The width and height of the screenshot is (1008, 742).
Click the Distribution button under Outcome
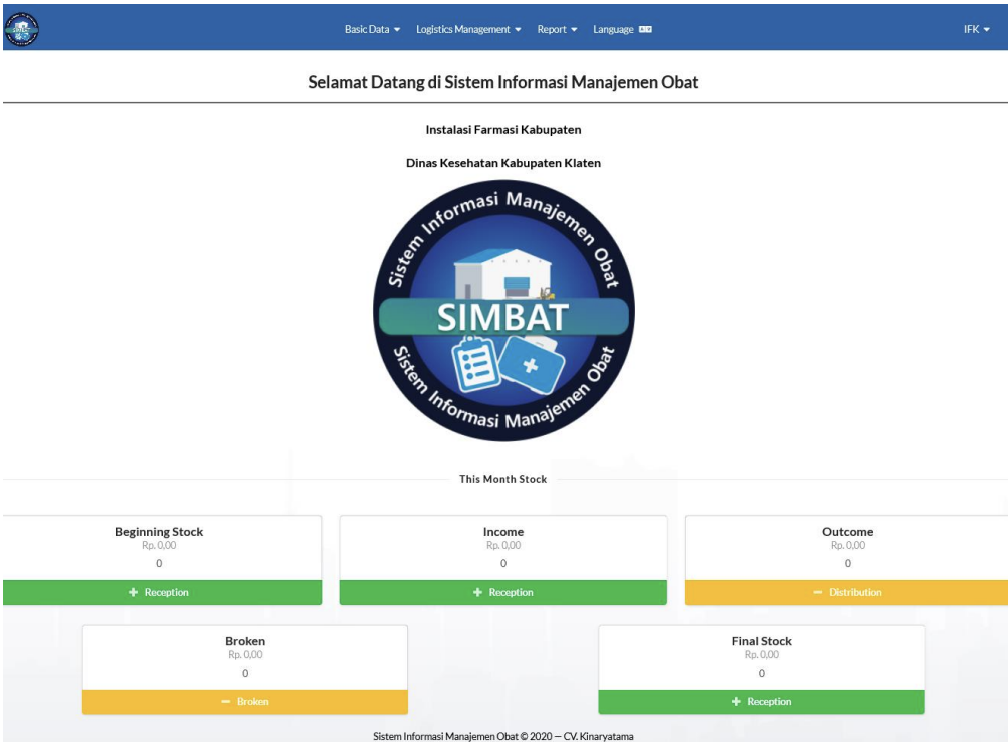[x=847, y=592]
